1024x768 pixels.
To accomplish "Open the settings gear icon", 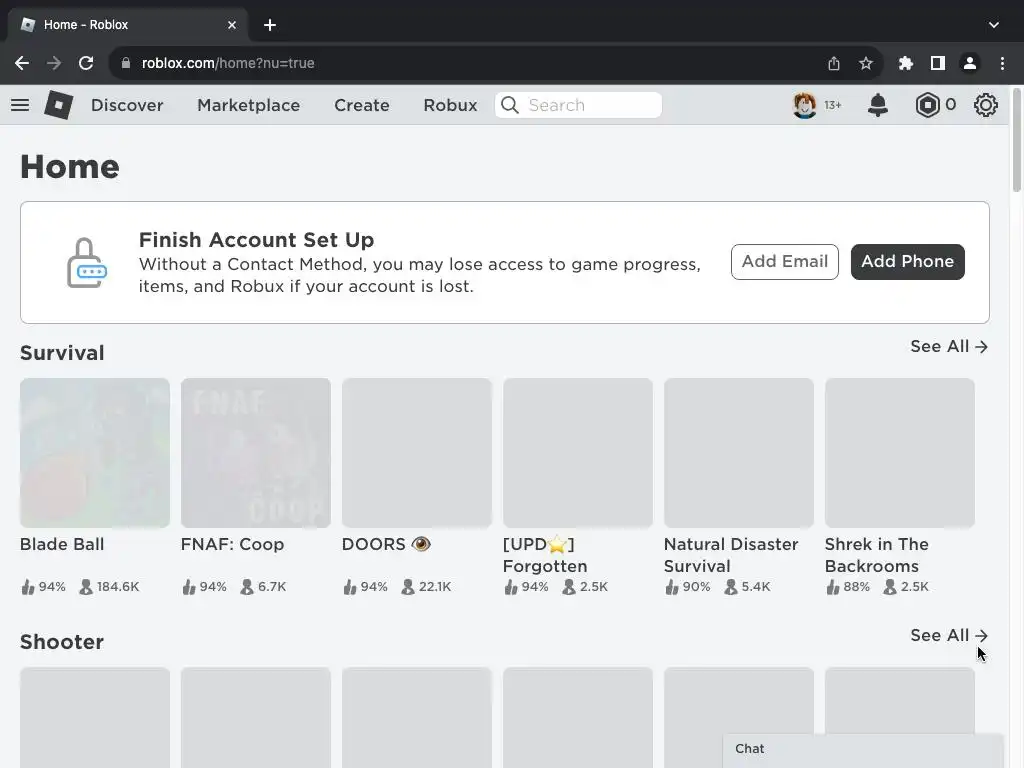I will (x=985, y=104).
